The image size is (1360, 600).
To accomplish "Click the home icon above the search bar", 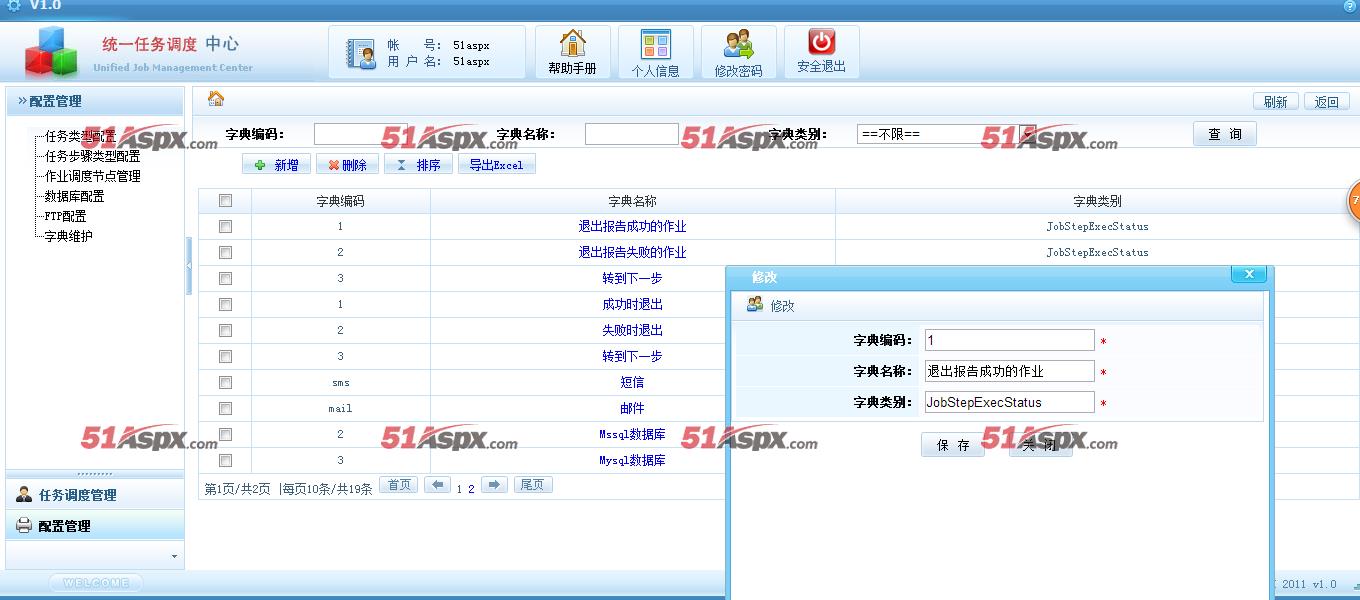I will click(216, 99).
